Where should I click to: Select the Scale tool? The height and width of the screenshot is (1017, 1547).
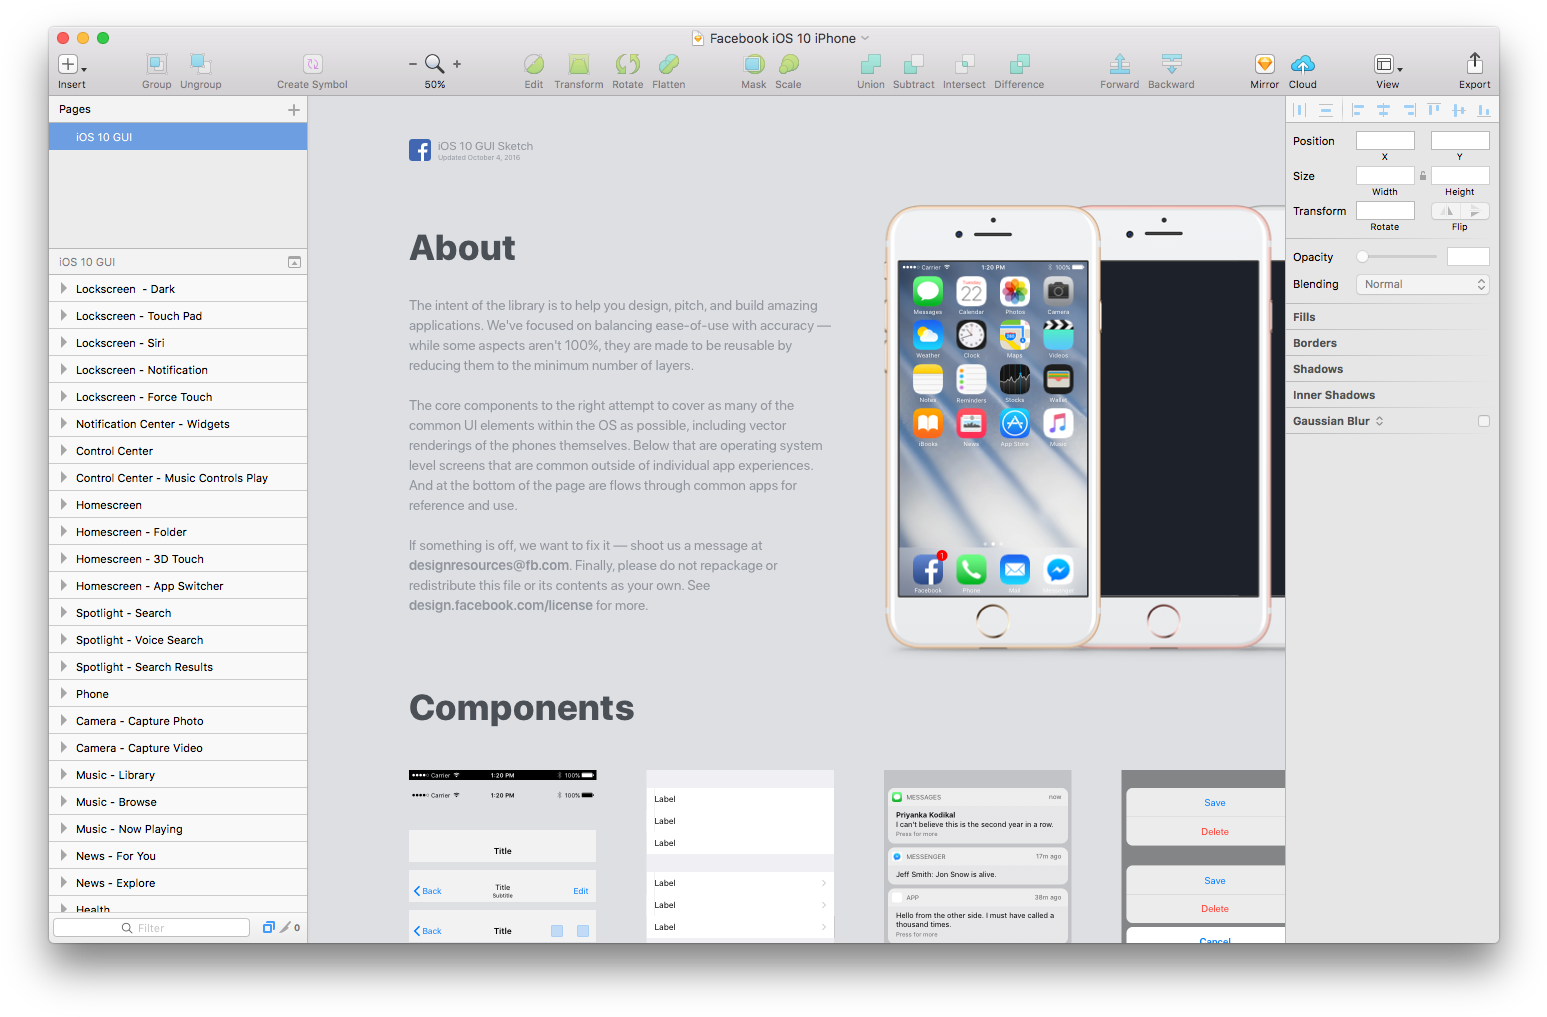pyautogui.click(x=788, y=64)
